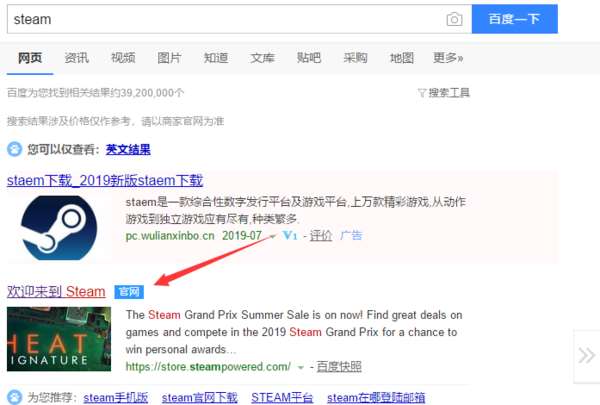
Task: Click the Steam logo thumbnail in ad result
Action: coord(59,227)
